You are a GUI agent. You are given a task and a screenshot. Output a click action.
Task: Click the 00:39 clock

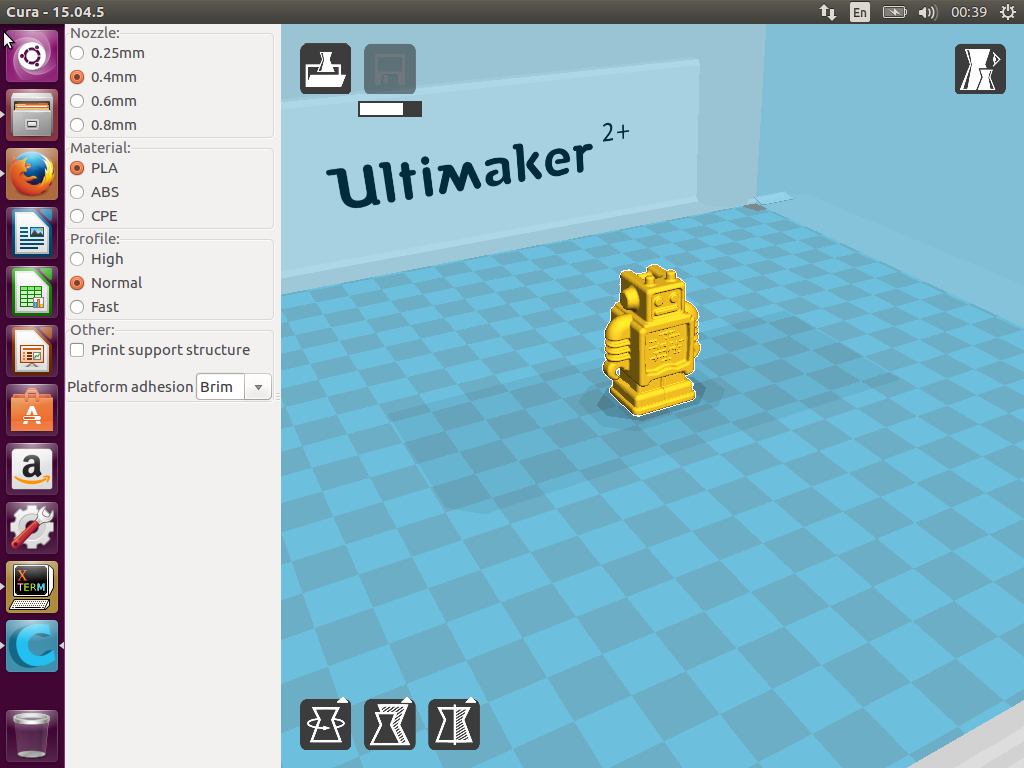pos(968,12)
